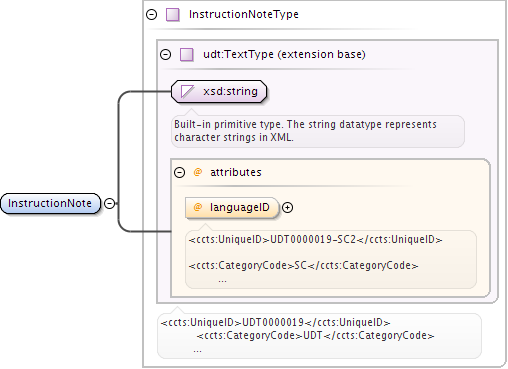
Task: Select the languageID attribute node
Action: [232, 208]
